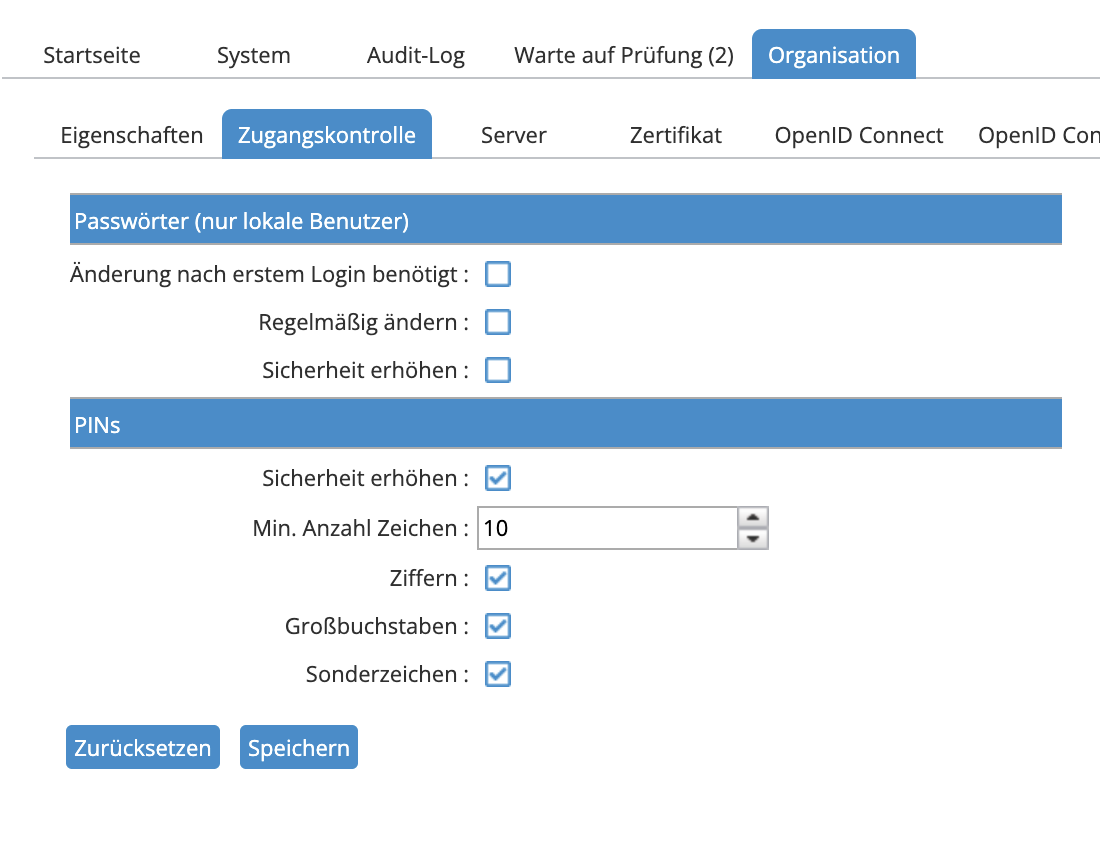Click inside the 'Min. Anzahl Zeichen' input field

600,528
